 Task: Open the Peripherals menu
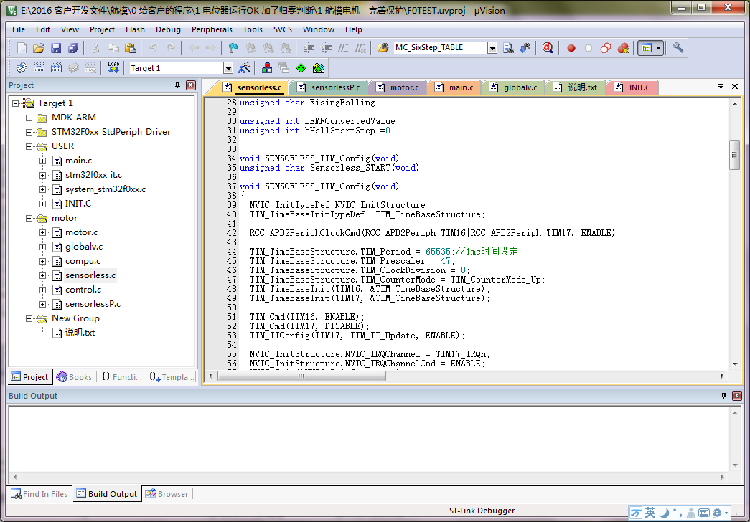click(x=212, y=30)
